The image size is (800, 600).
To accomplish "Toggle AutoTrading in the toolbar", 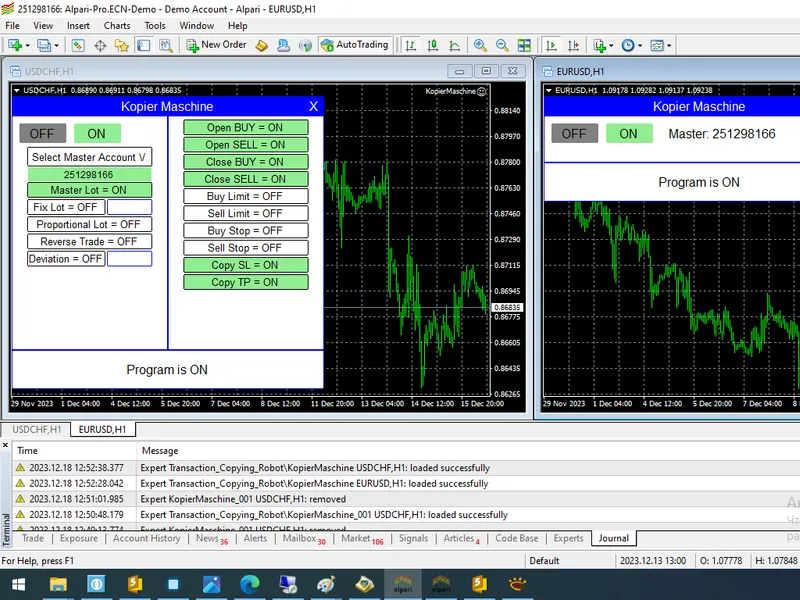I will (355, 45).
